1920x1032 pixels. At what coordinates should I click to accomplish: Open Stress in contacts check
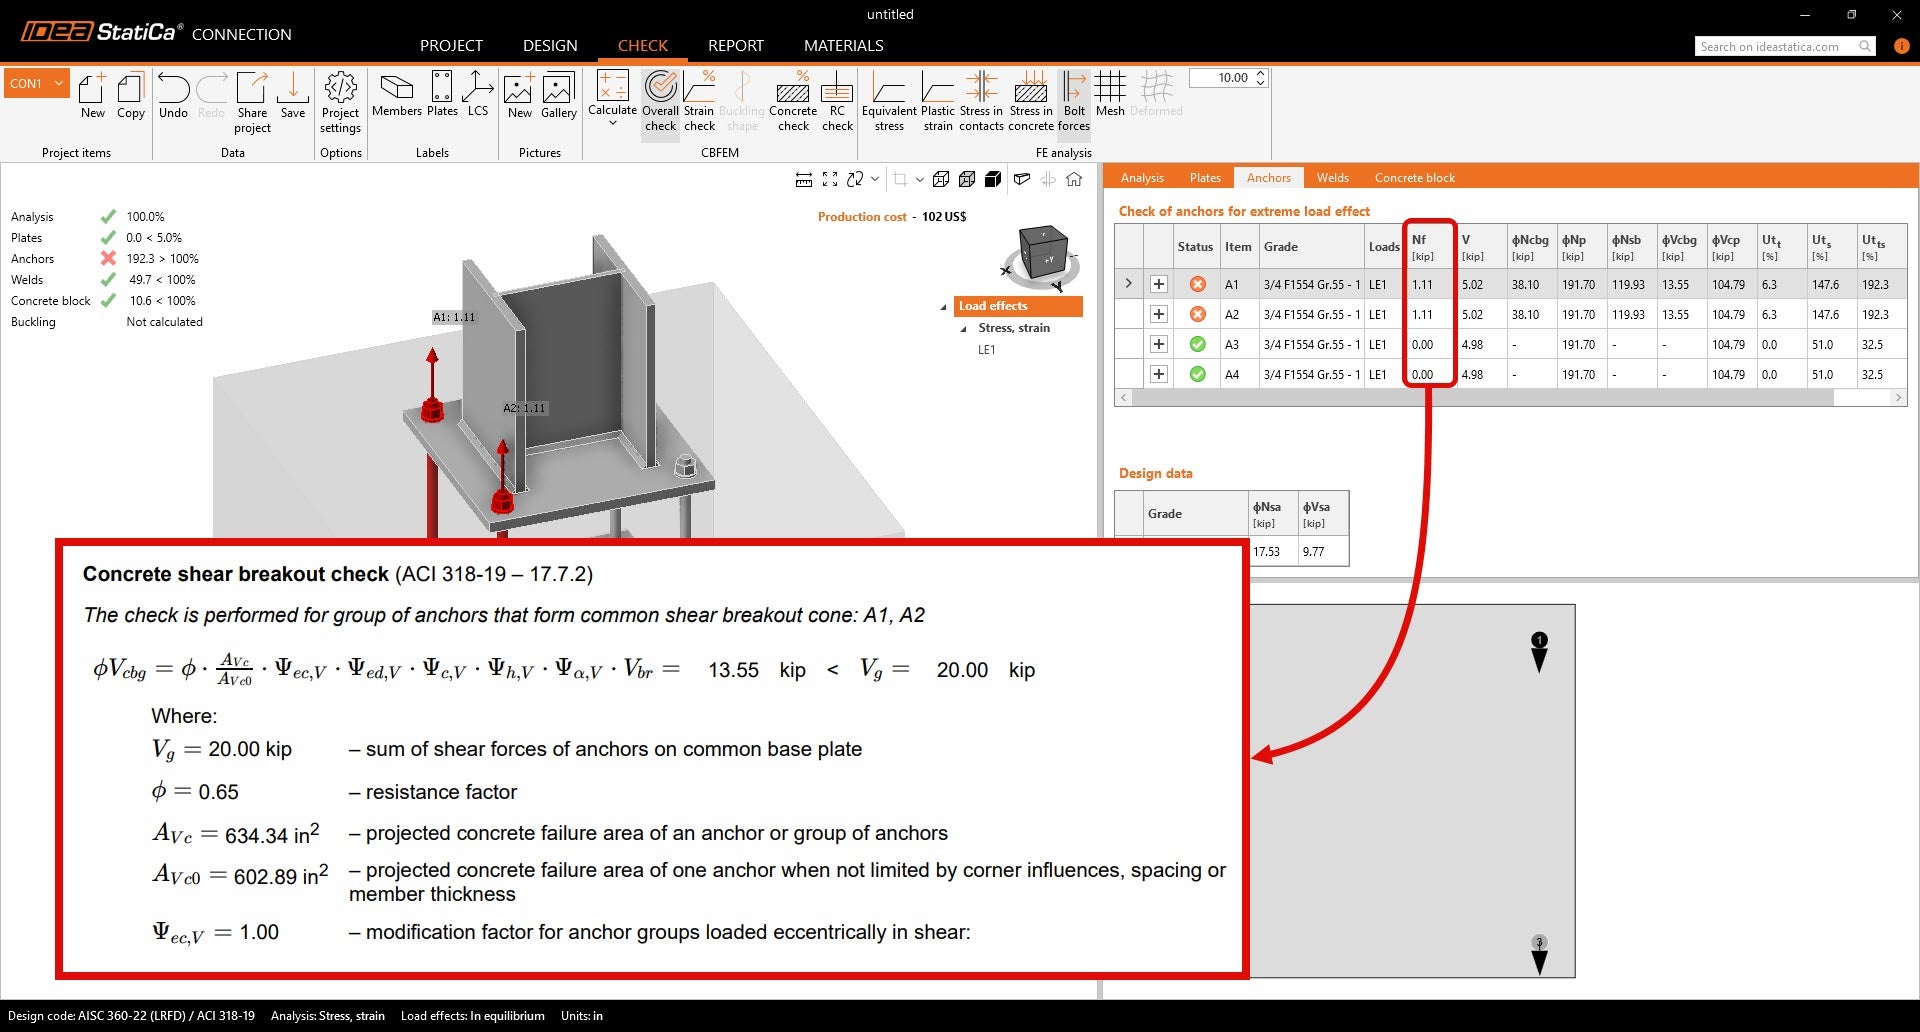pos(982,100)
